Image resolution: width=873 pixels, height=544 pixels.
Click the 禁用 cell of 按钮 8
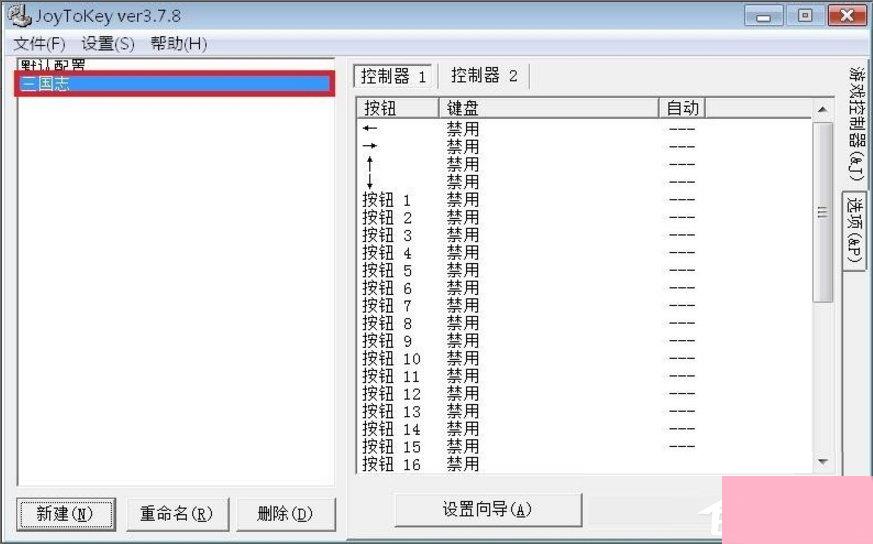(x=463, y=324)
